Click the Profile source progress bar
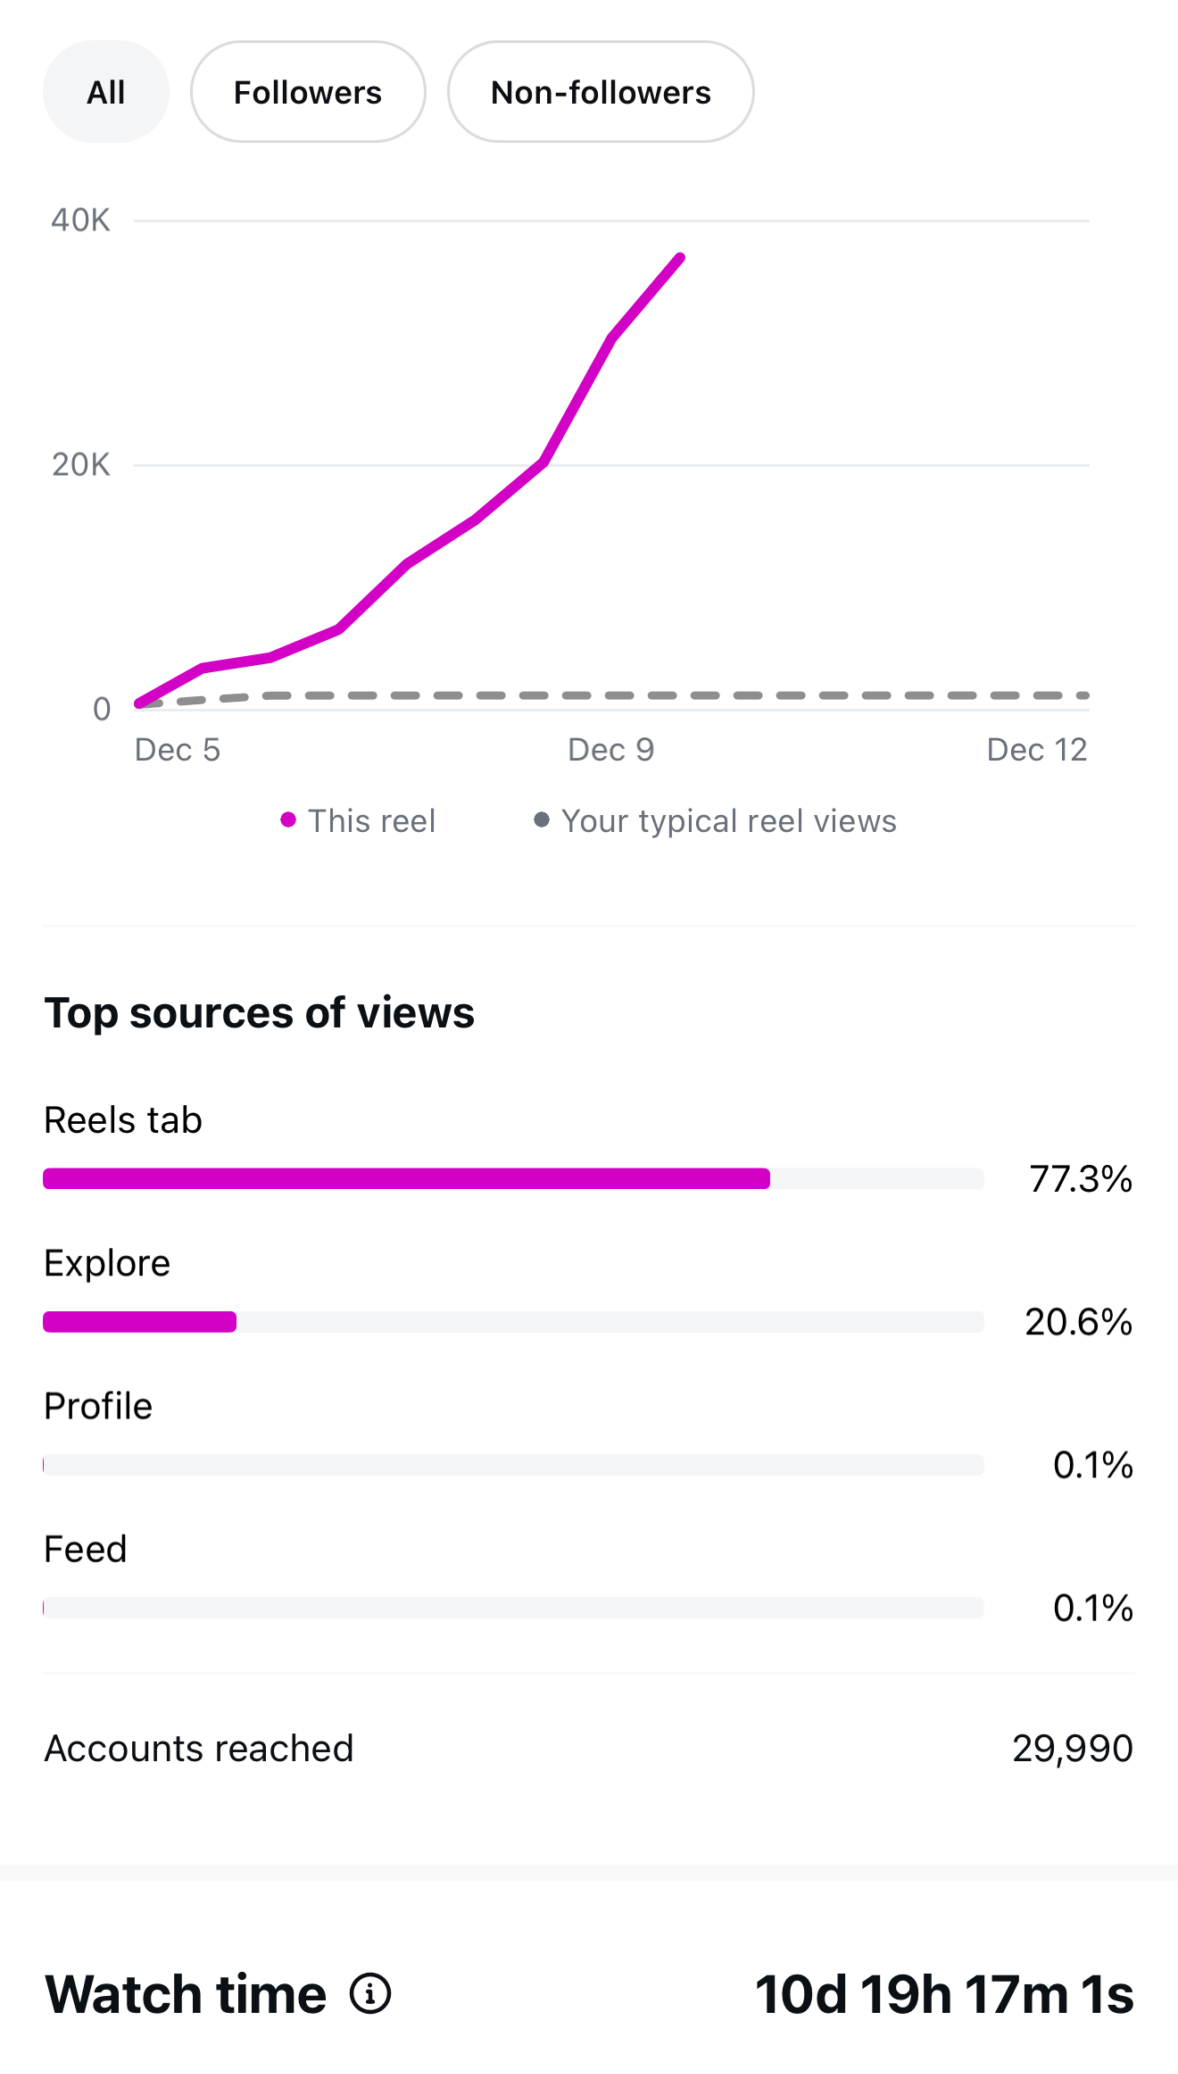This screenshot has width=1178, height=2074. (x=513, y=1465)
